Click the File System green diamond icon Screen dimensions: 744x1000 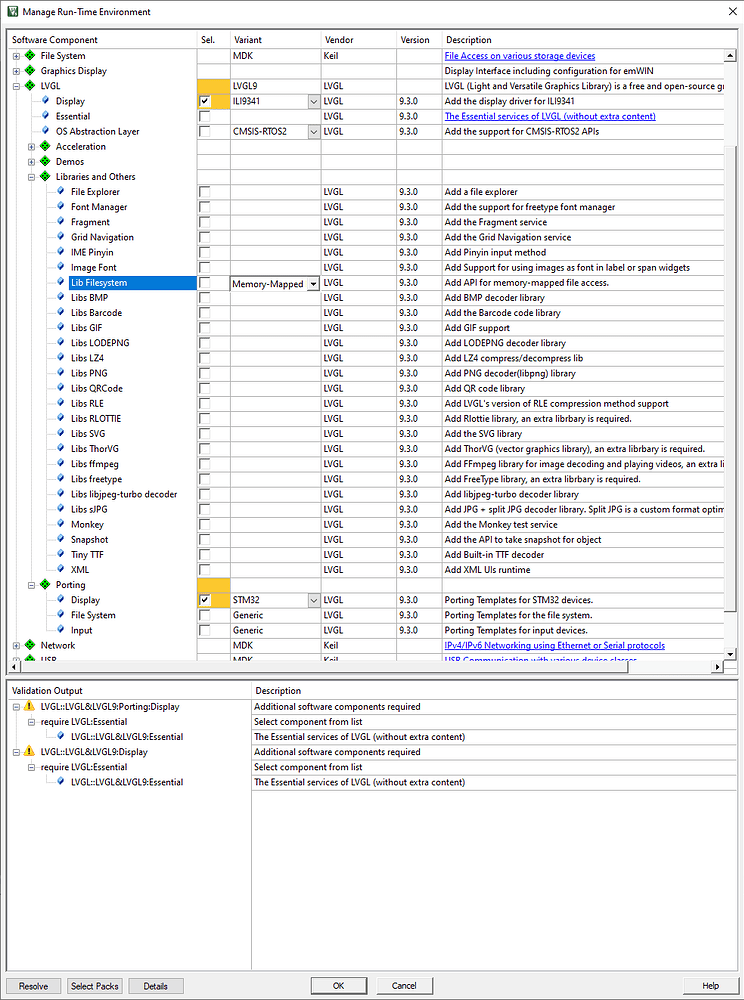coord(29,55)
